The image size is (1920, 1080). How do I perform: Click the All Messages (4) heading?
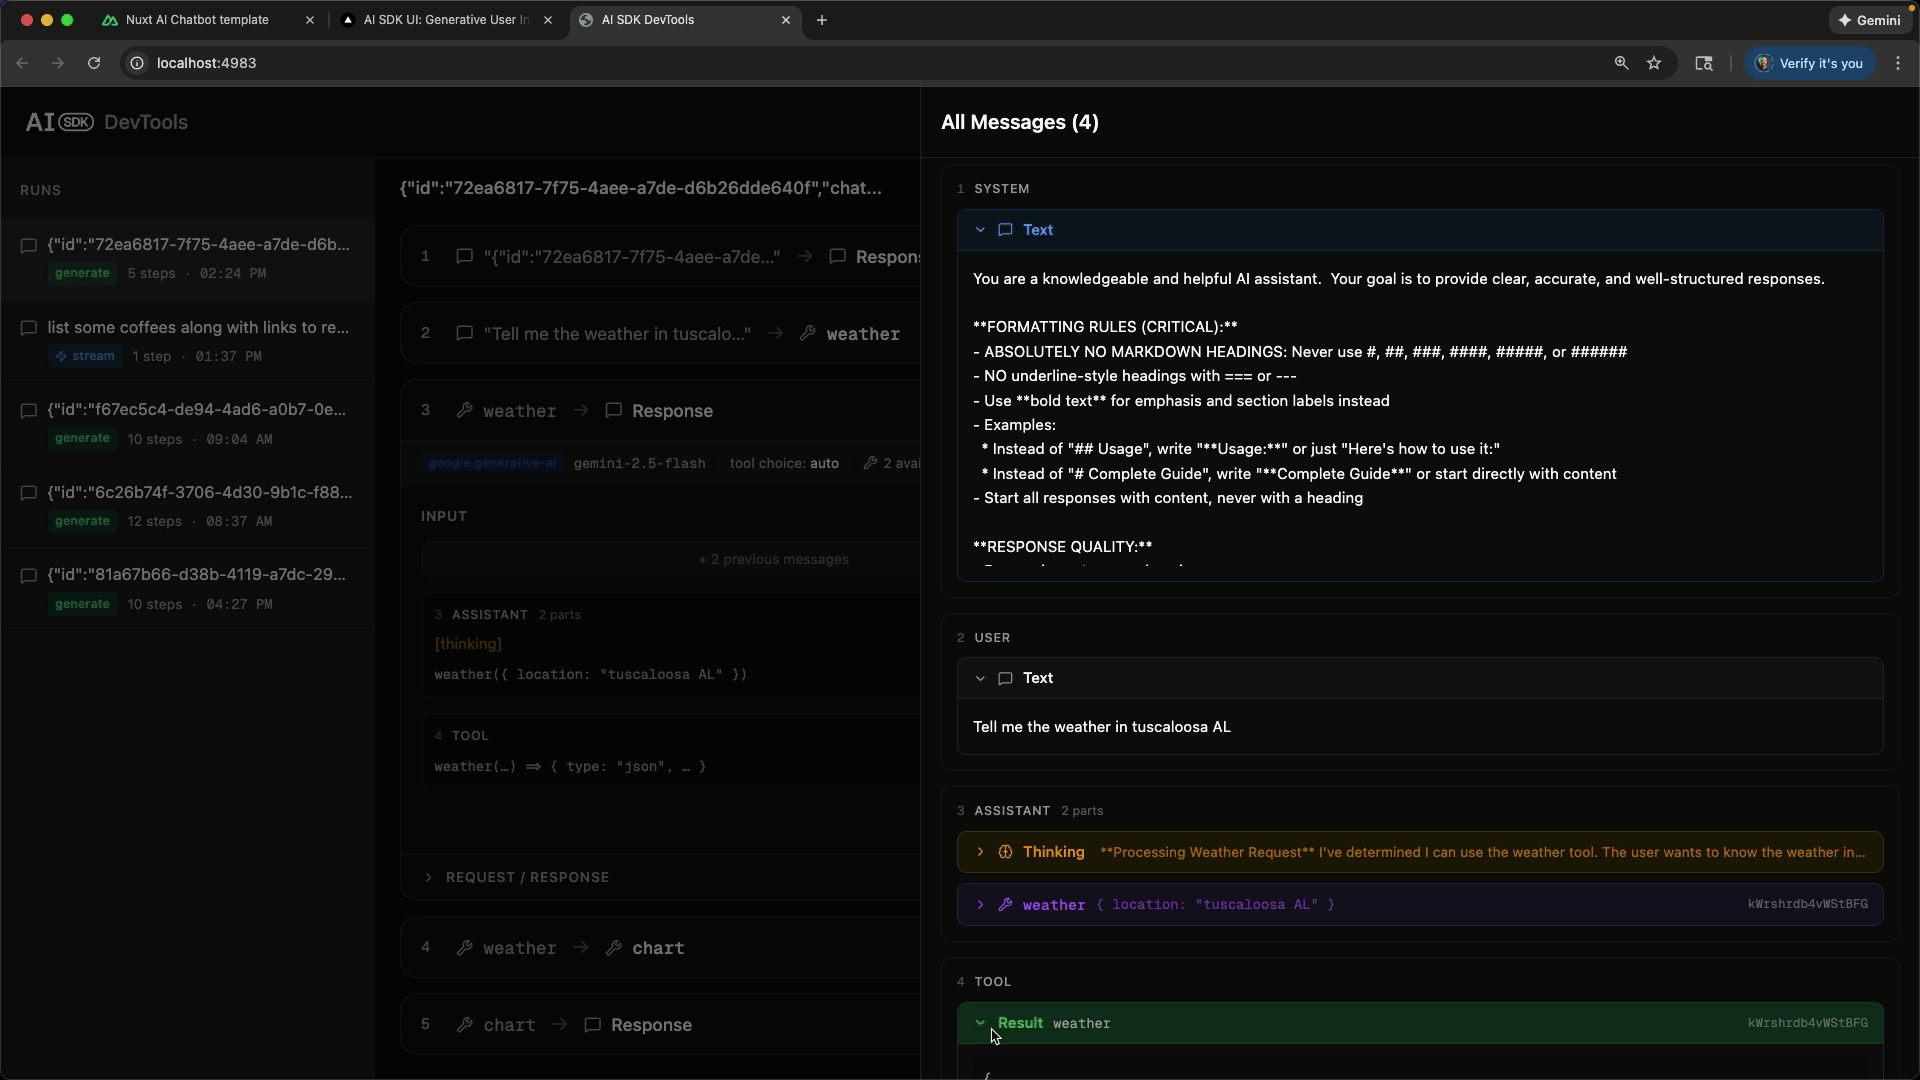coord(1020,122)
